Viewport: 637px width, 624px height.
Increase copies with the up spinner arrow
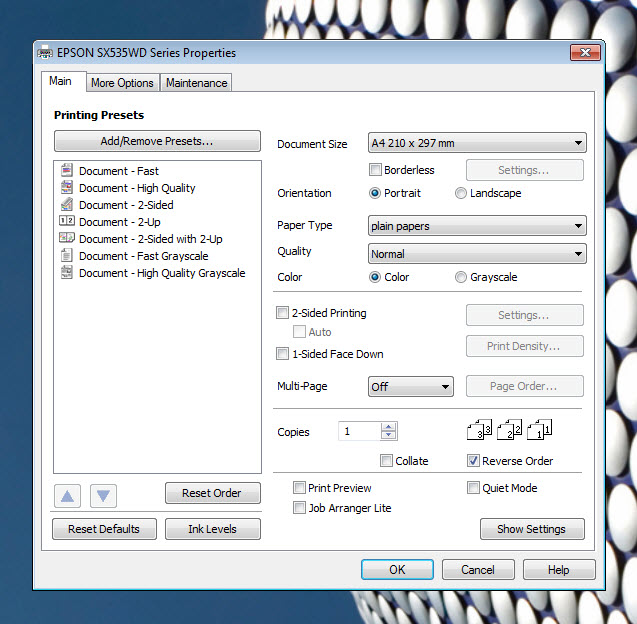[x=389, y=427]
